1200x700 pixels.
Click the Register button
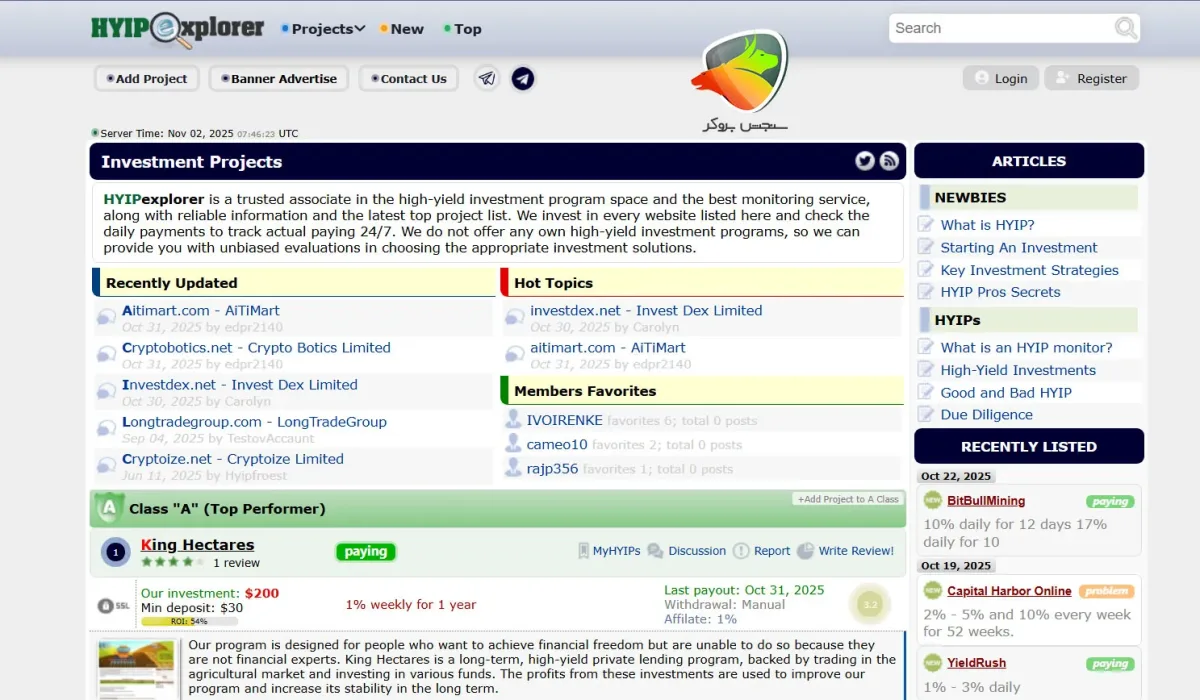pyautogui.click(x=1091, y=78)
